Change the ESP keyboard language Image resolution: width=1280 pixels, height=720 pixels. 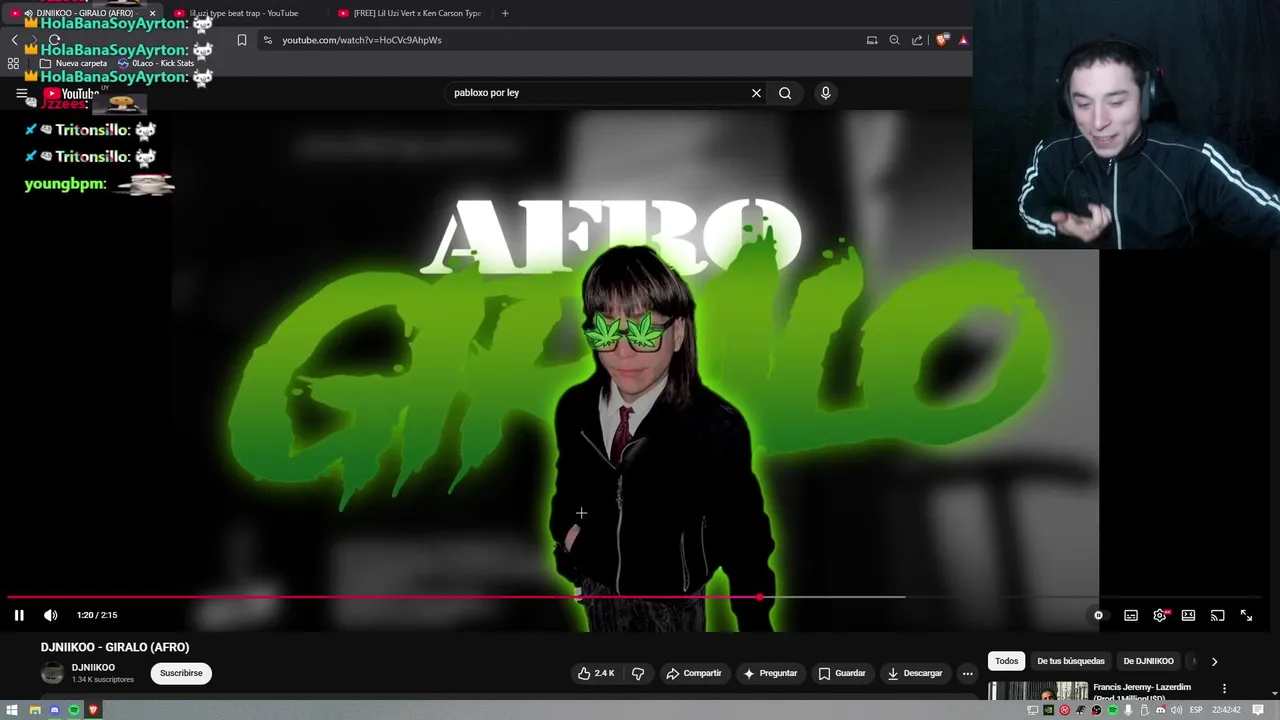coord(1196,710)
